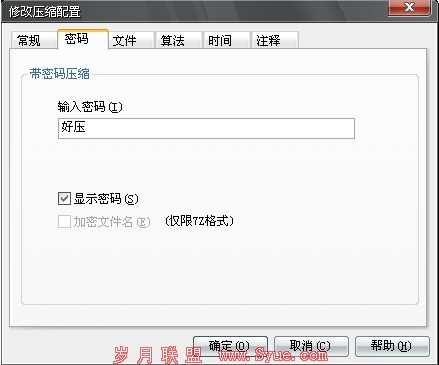Confirm with the 确定 button
This screenshot has height=365, width=439.
coord(230,346)
